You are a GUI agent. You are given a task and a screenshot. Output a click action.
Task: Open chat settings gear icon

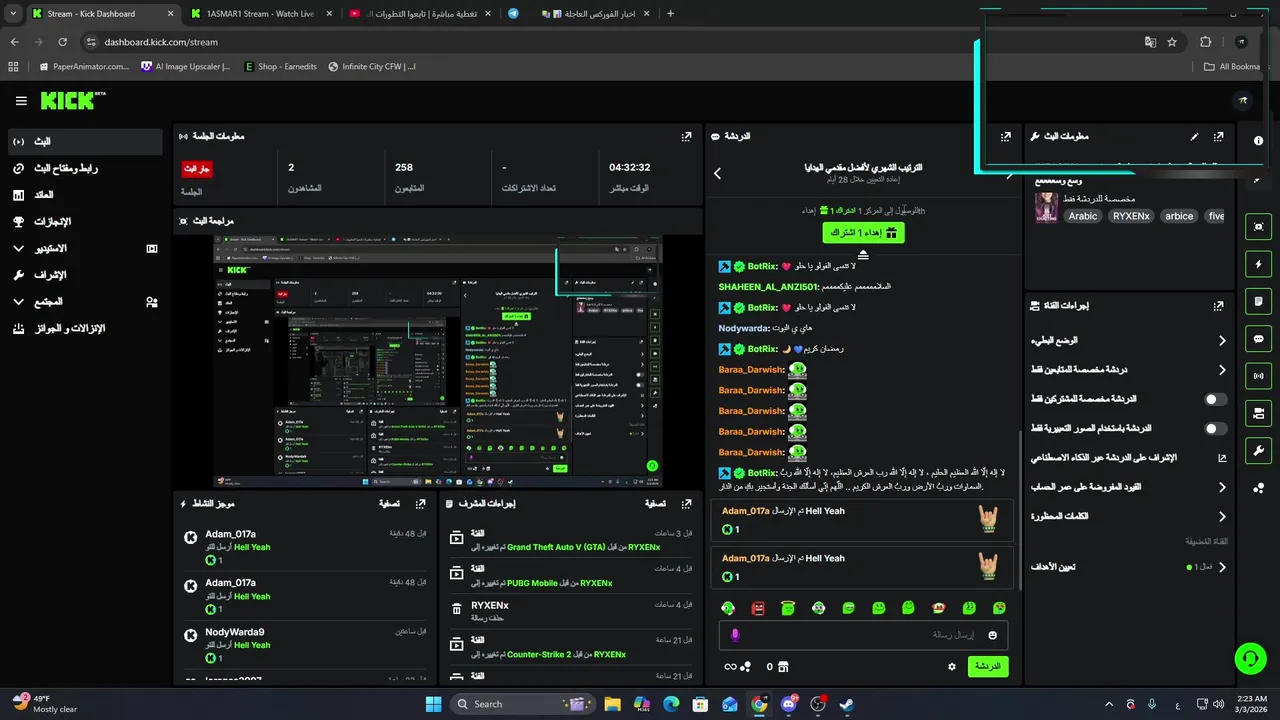(x=951, y=666)
